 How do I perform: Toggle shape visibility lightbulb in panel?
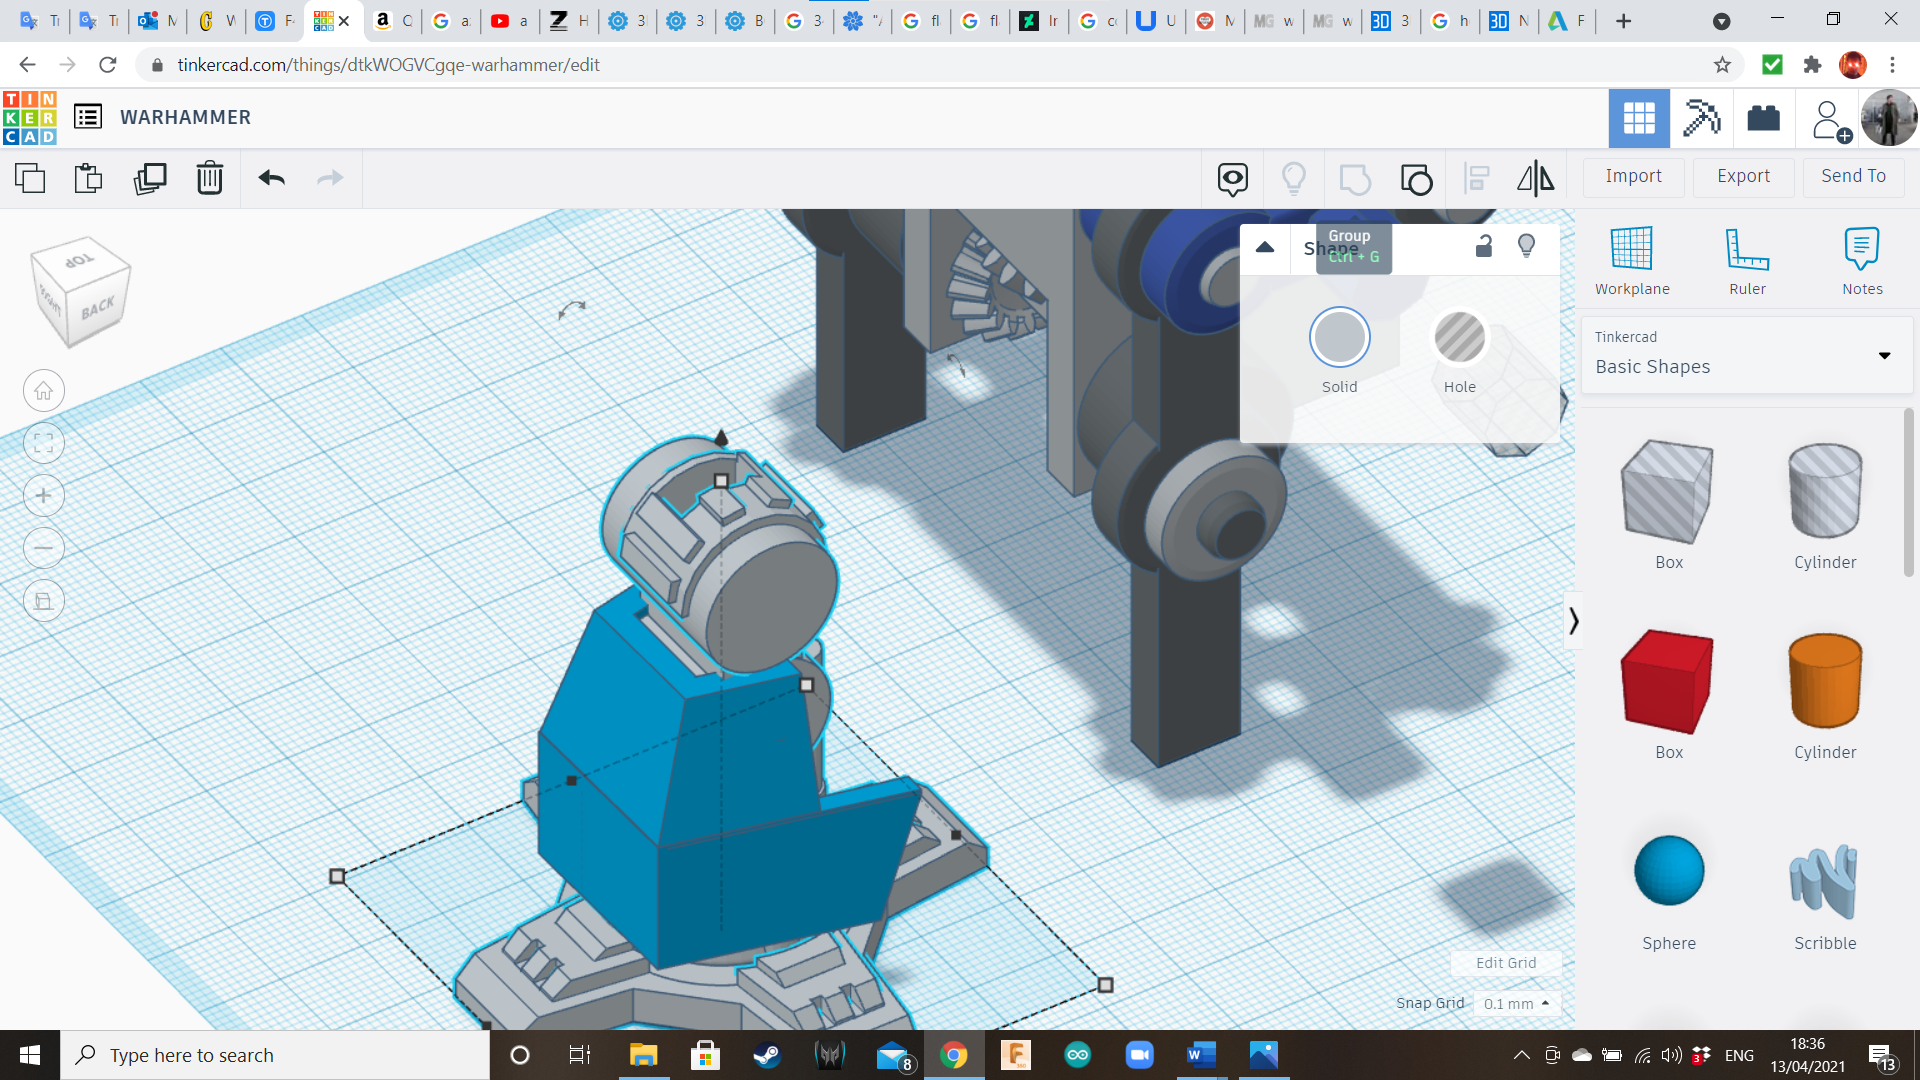click(x=1526, y=246)
